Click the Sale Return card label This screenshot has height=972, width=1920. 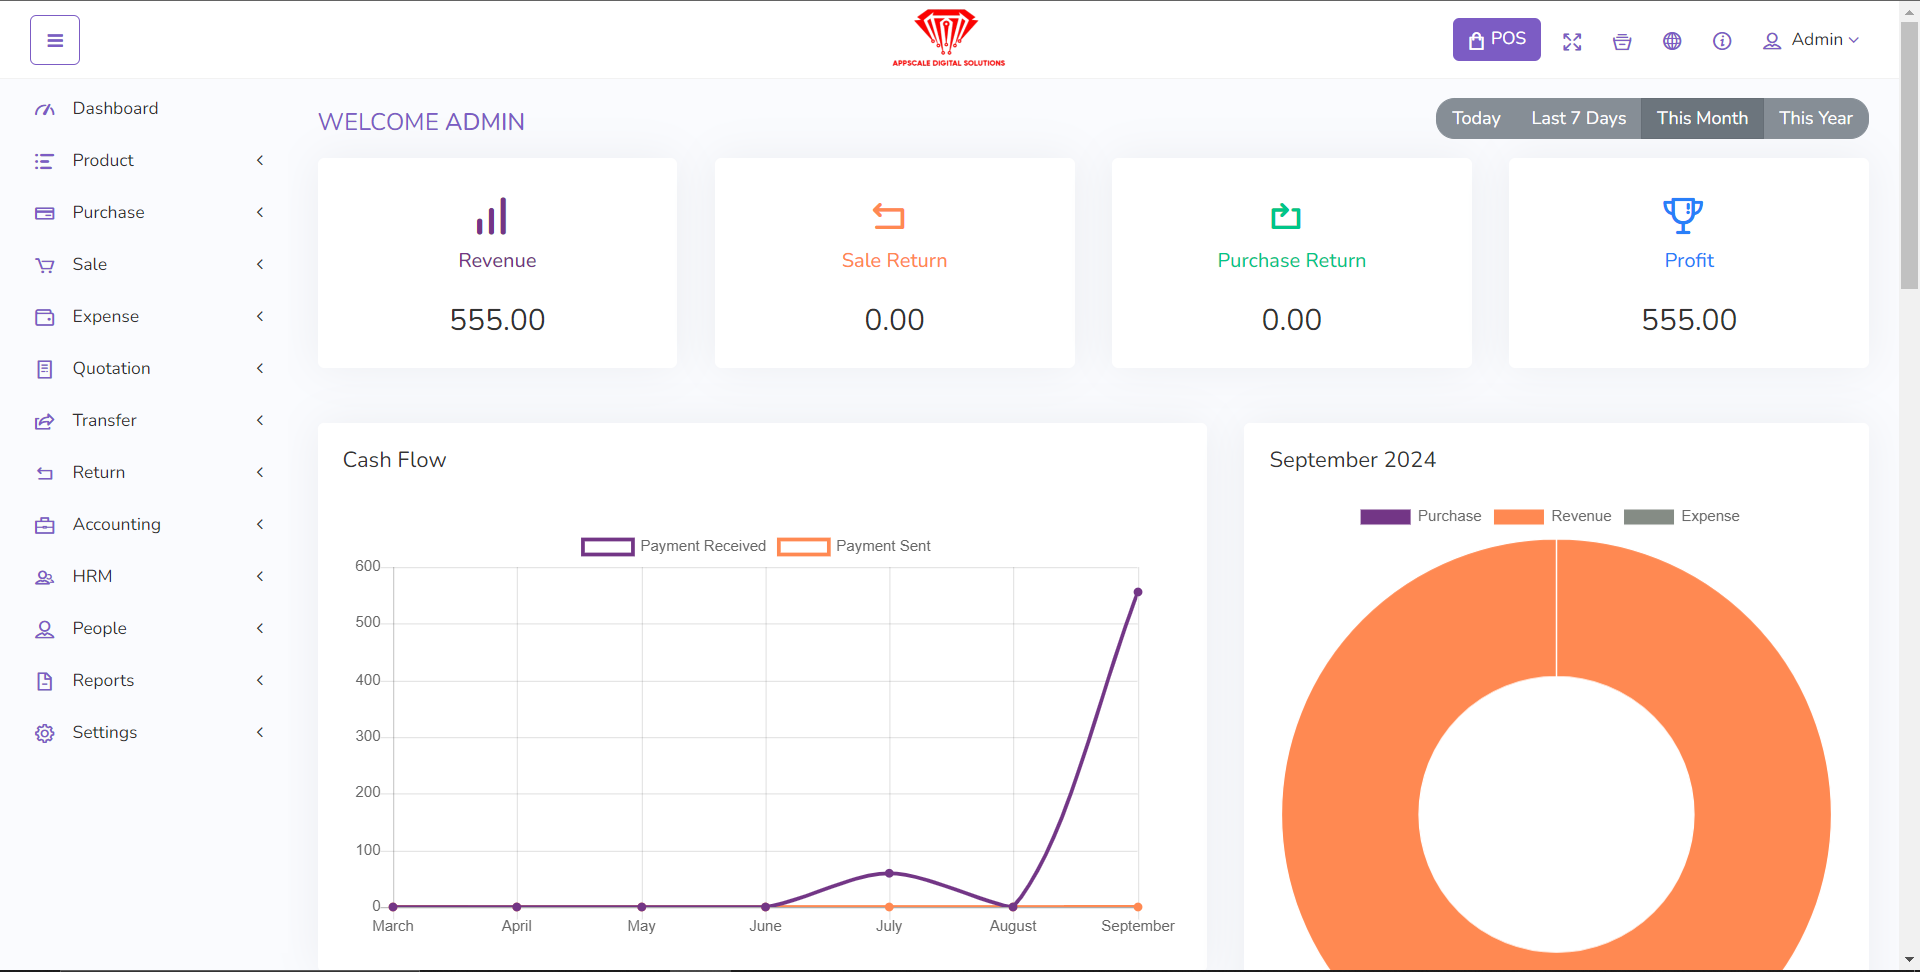[894, 260]
